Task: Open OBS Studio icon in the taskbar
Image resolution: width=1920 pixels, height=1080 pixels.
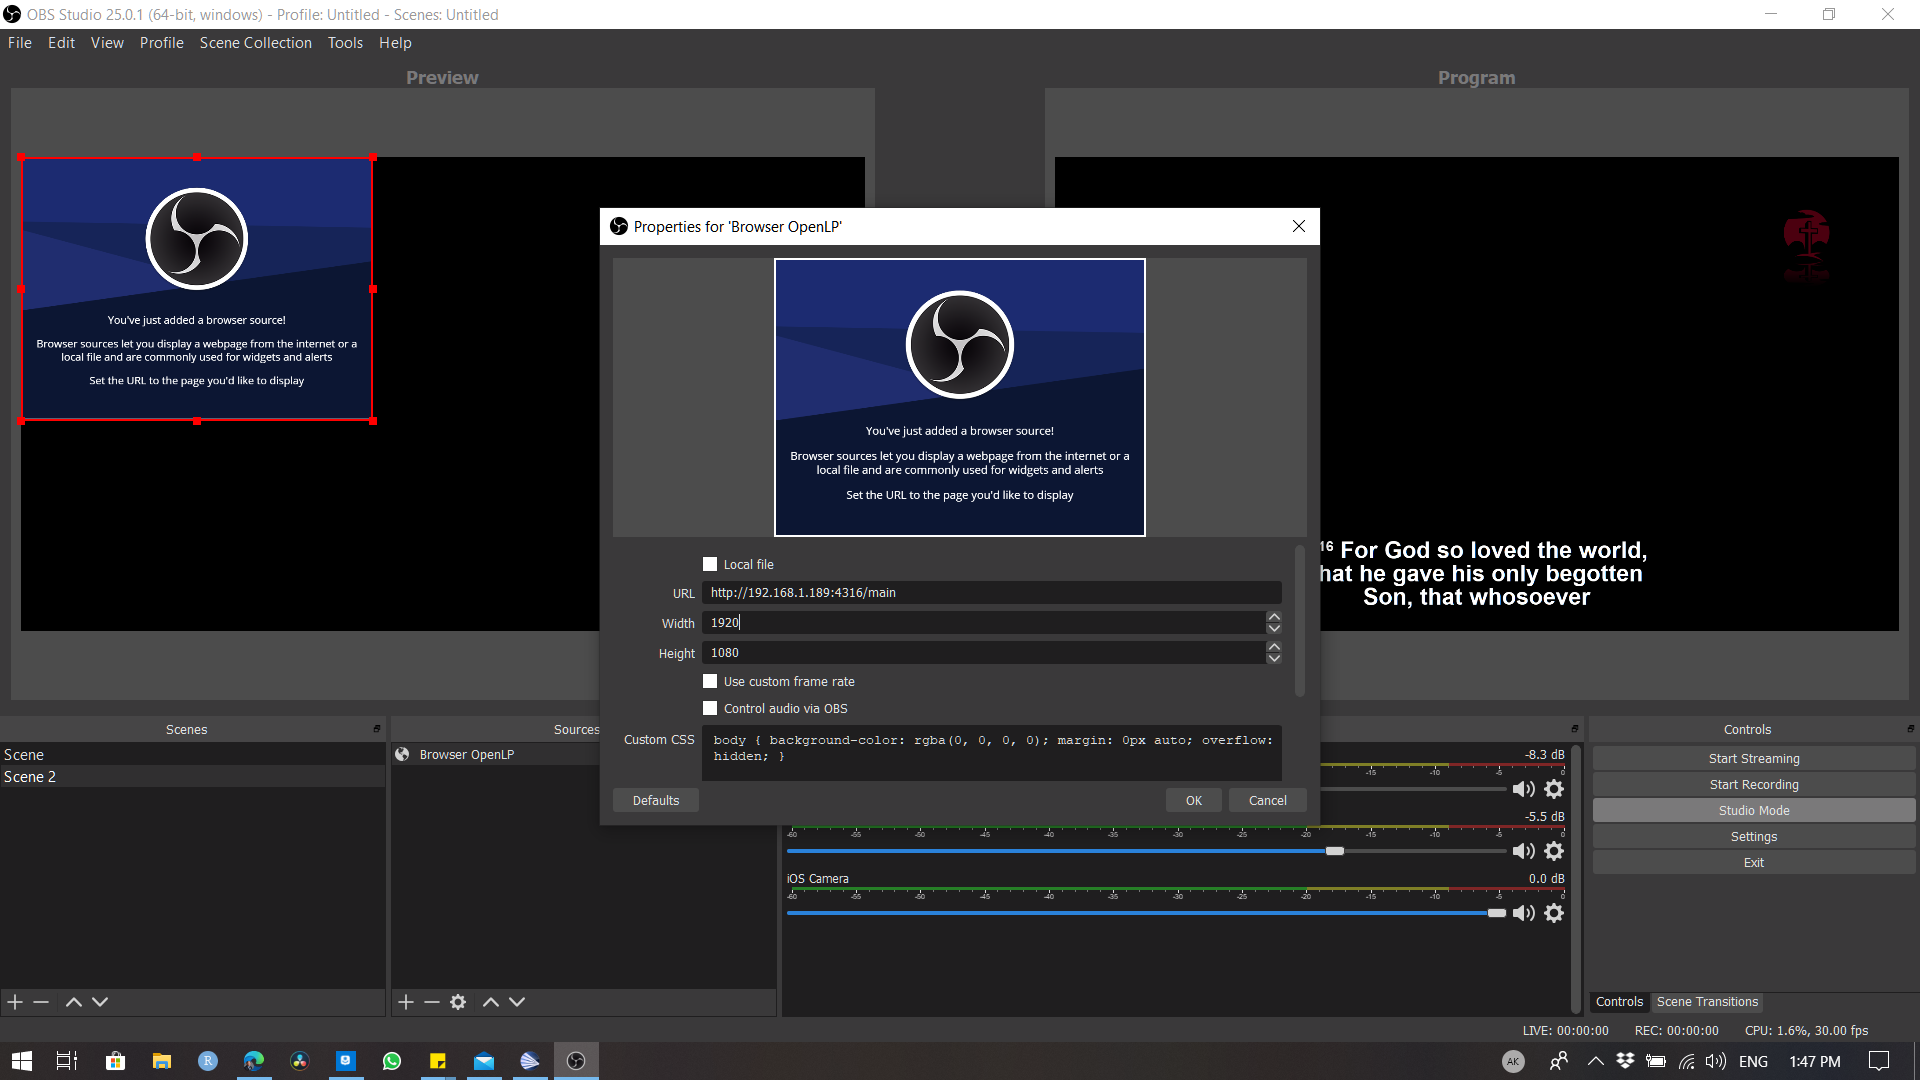Action: click(577, 1060)
